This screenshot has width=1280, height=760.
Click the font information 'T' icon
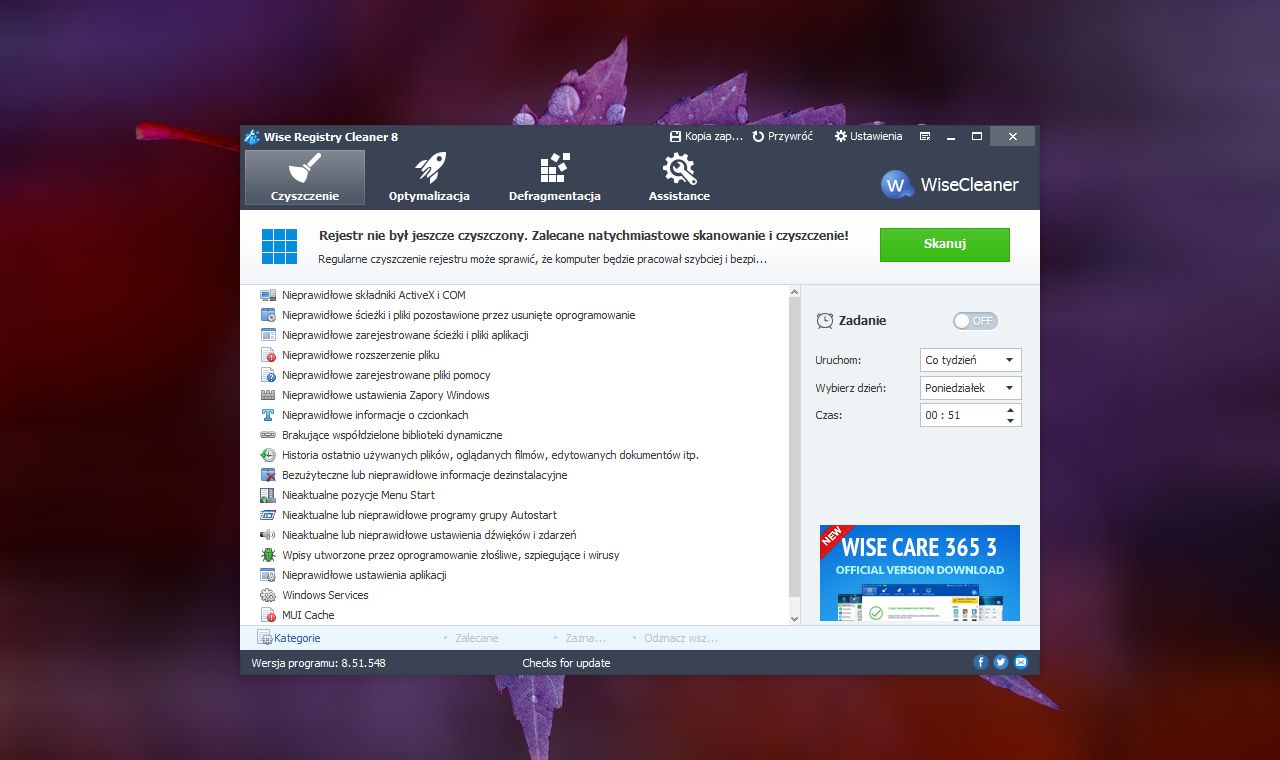coord(267,415)
